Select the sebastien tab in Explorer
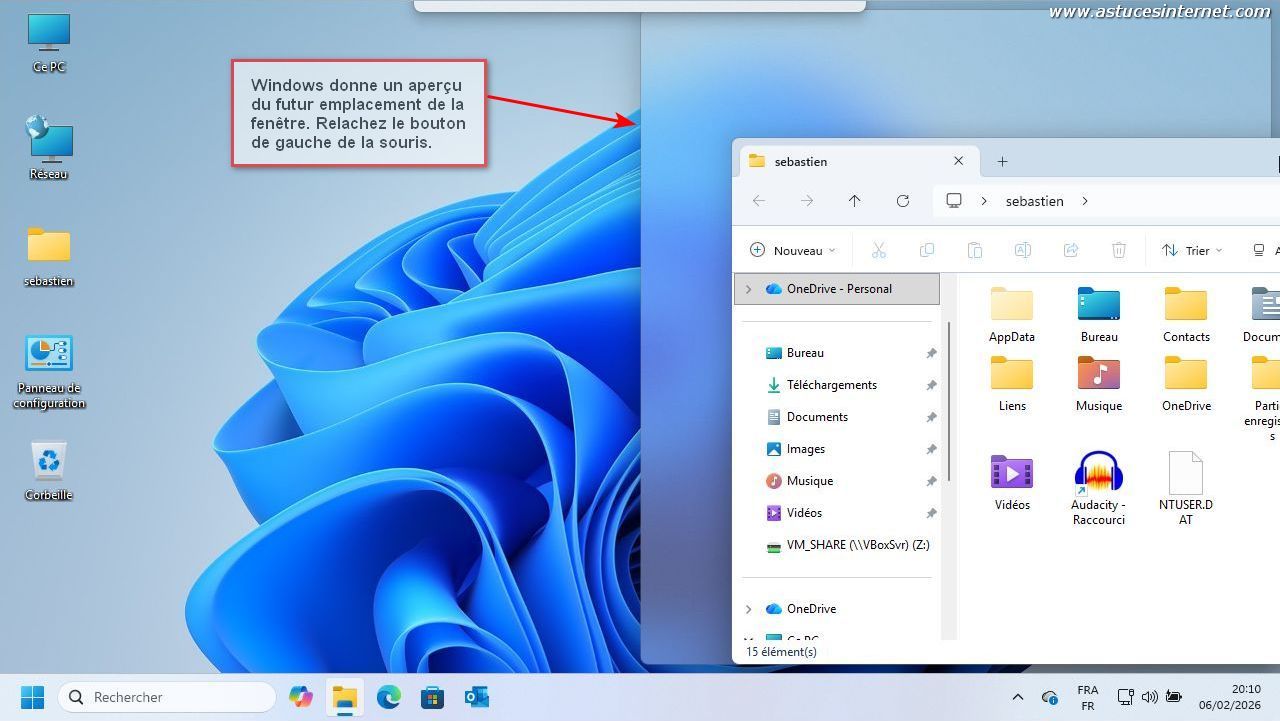1280x721 pixels. click(840, 161)
